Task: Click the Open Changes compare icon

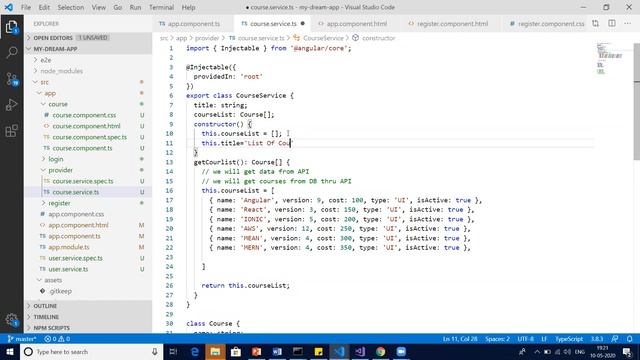Action: click(596, 24)
